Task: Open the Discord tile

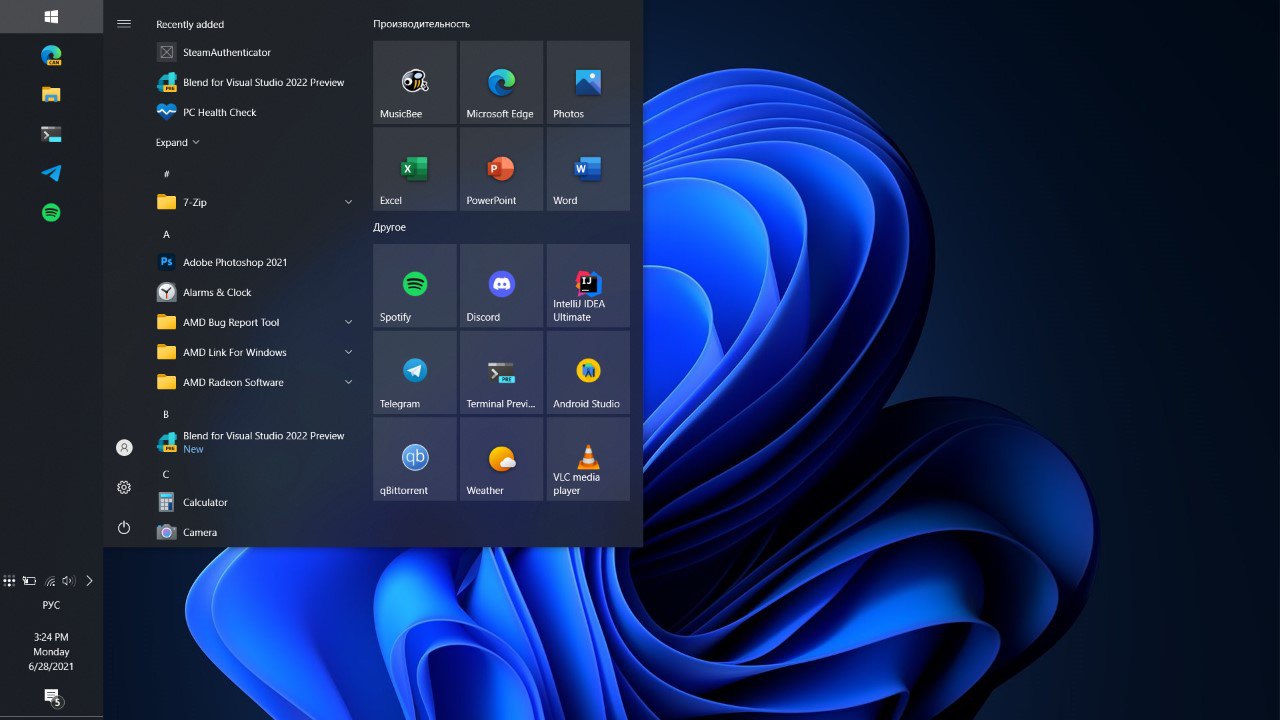Action: pyautogui.click(x=501, y=286)
